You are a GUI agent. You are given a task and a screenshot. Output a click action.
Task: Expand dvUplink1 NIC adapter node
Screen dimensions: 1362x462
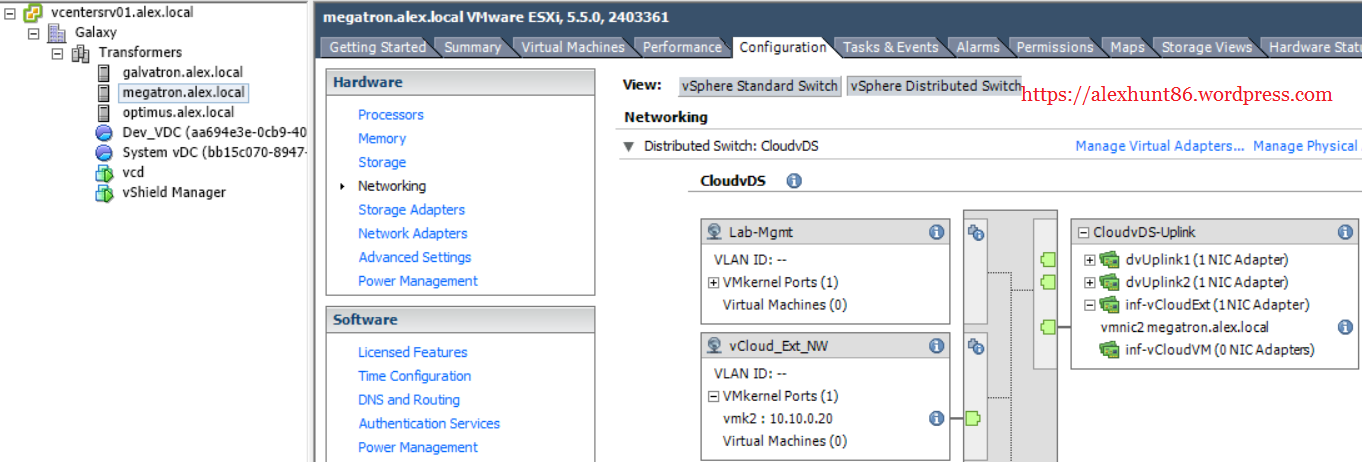[1090, 260]
